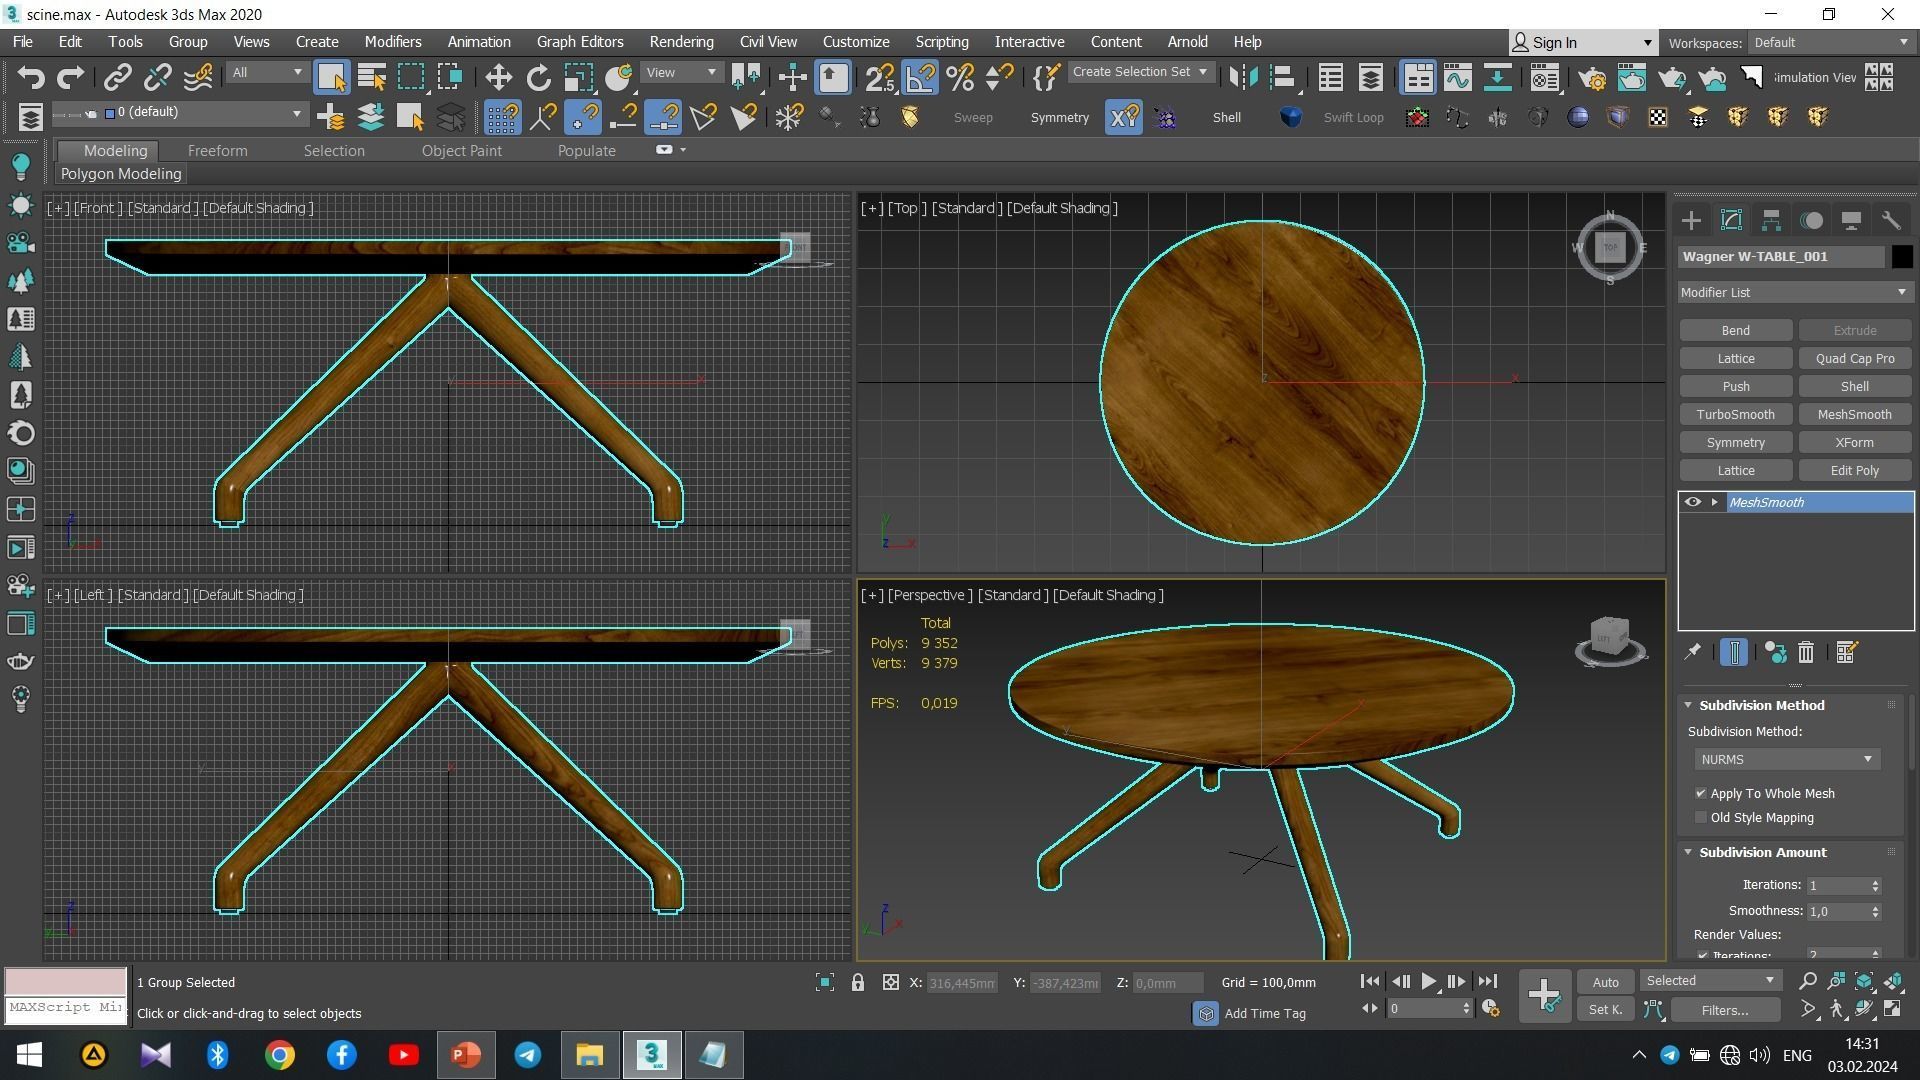
Task: Click the object color swatch
Action: (x=1901, y=257)
